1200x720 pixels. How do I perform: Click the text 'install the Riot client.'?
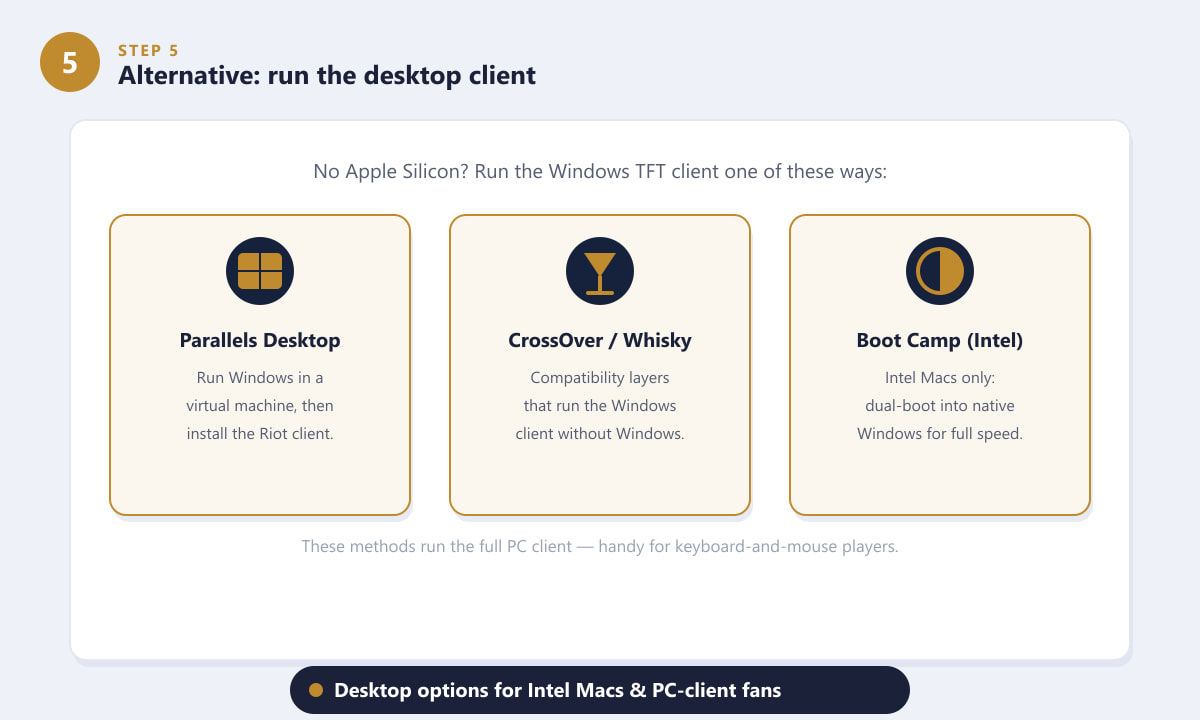[x=260, y=434]
